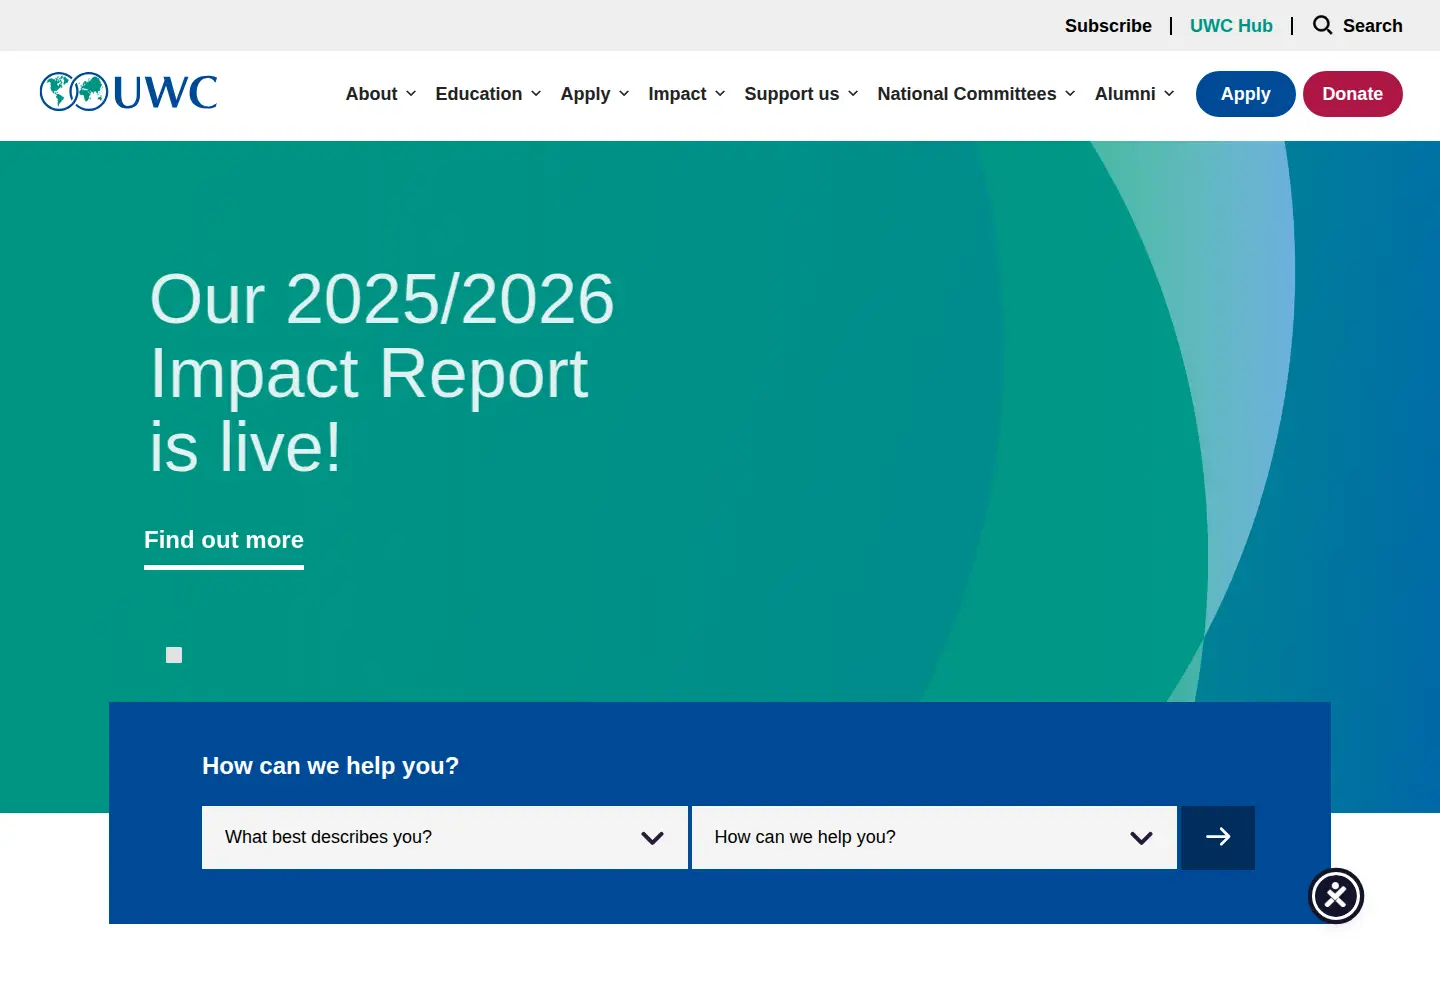This screenshot has width=1440, height=1000.
Task: Click the blue Apply button
Action: pyautogui.click(x=1246, y=94)
